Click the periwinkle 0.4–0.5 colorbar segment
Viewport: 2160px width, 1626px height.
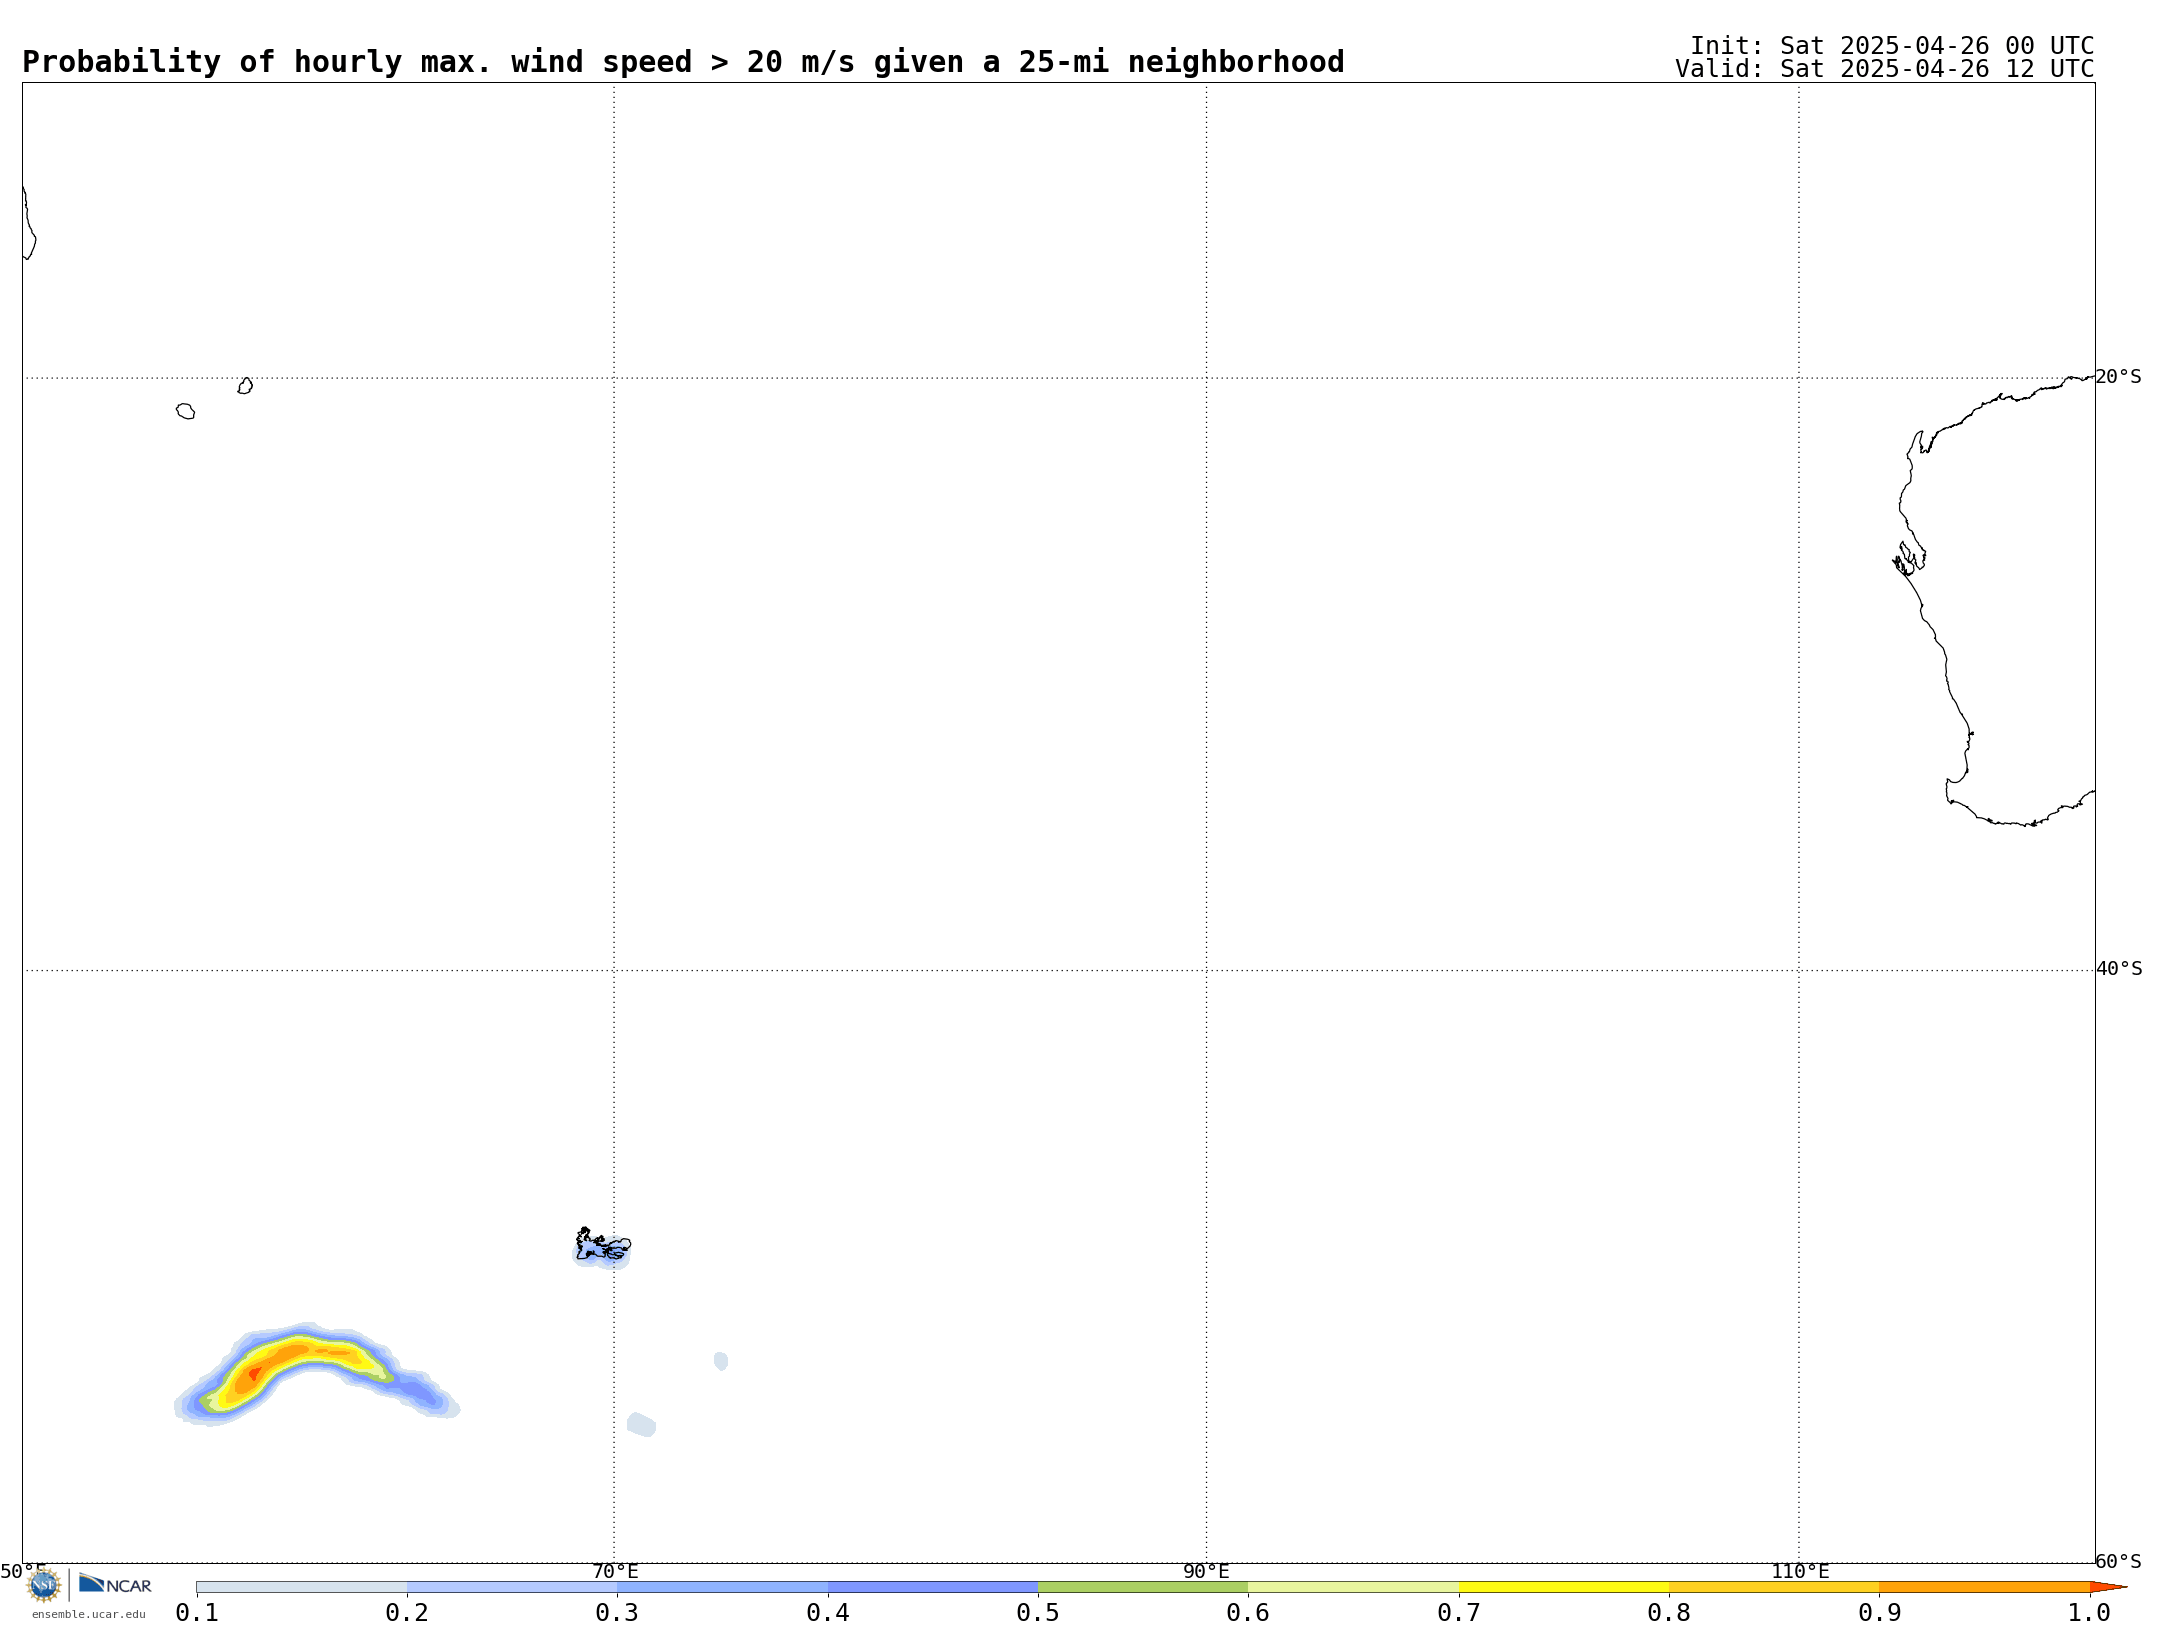933,1587
